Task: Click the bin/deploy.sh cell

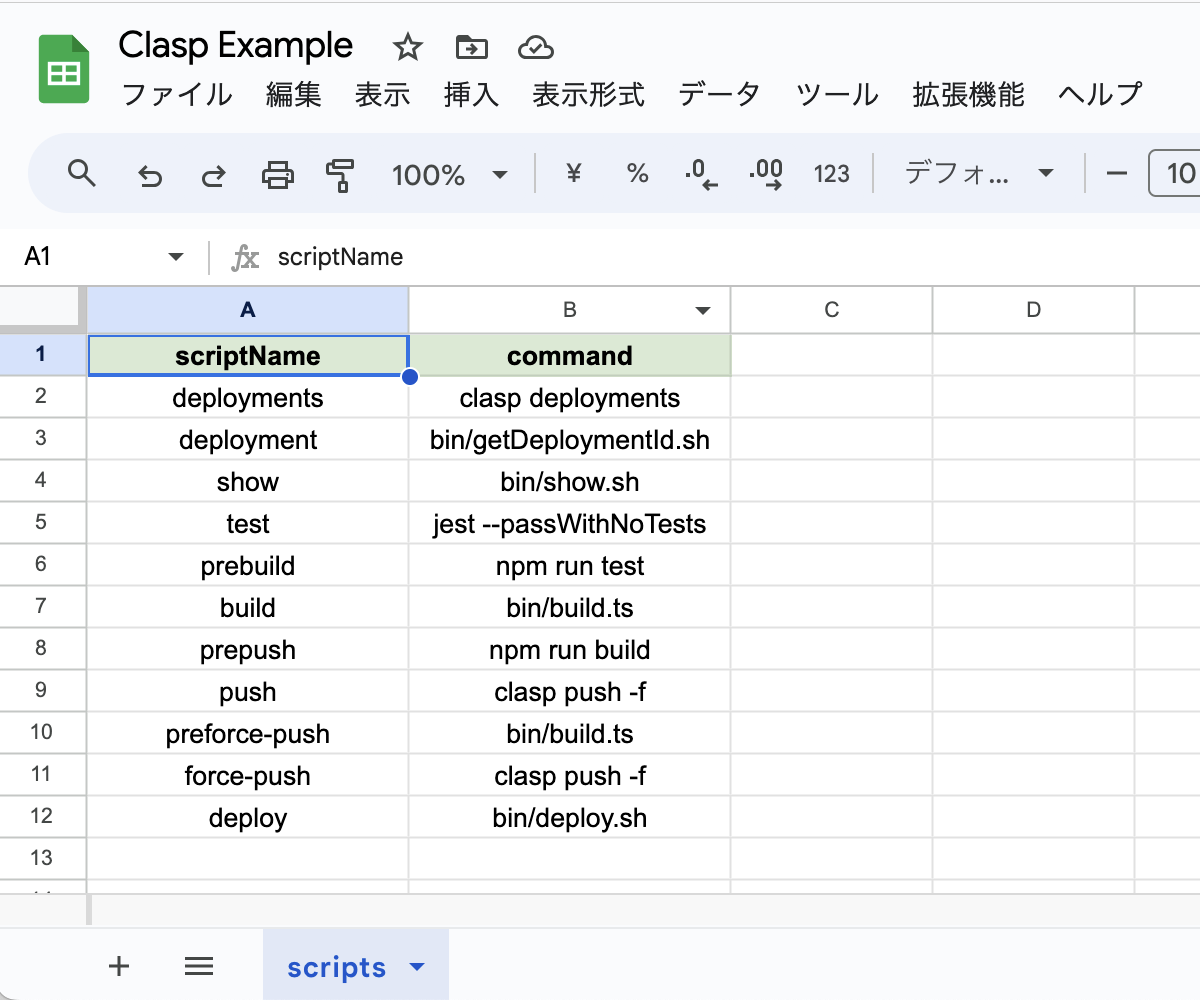Action: [x=570, y=818]
